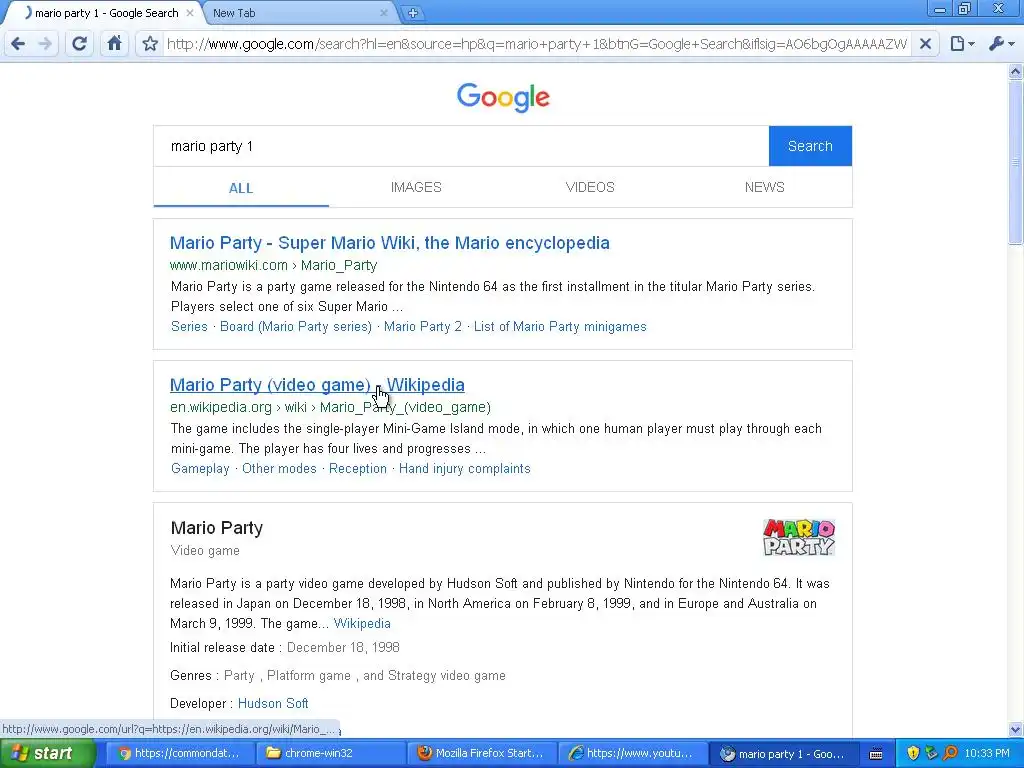Click the orange magnifier tray icon
Image resolution: width=1024 pixels, height=768 pixels.
950,754
